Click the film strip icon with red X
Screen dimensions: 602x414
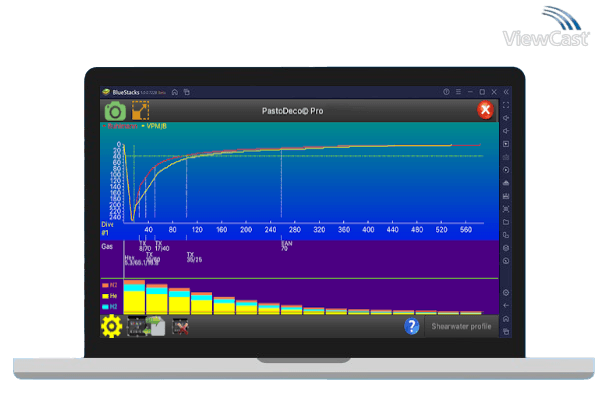click(180, 326)
